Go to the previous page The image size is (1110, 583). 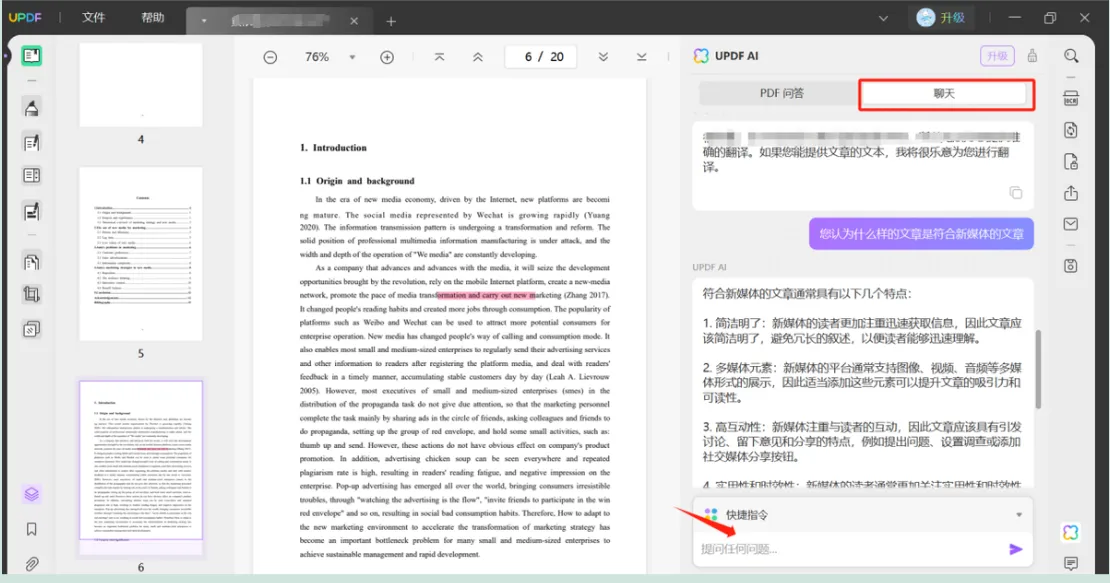(478, 57)
